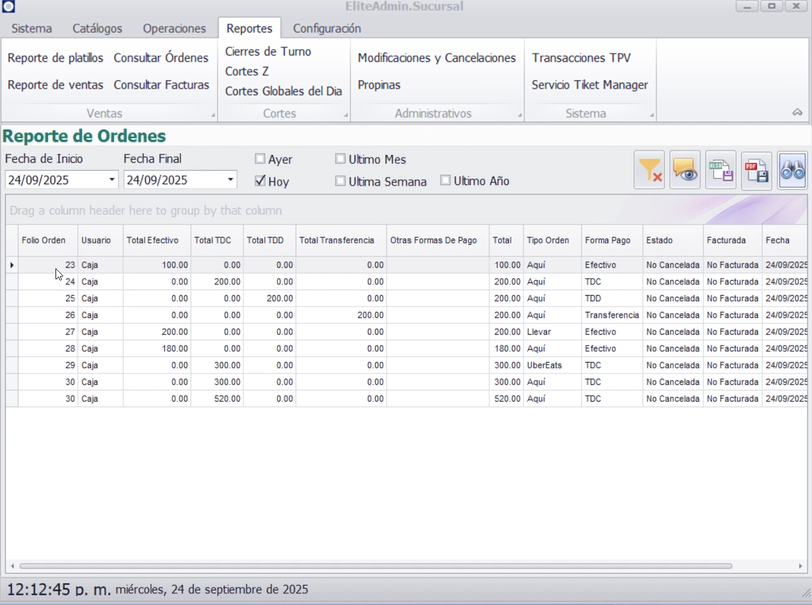
Task: Open the Cortes group expander arrow
Action: [x=345, y=116]
